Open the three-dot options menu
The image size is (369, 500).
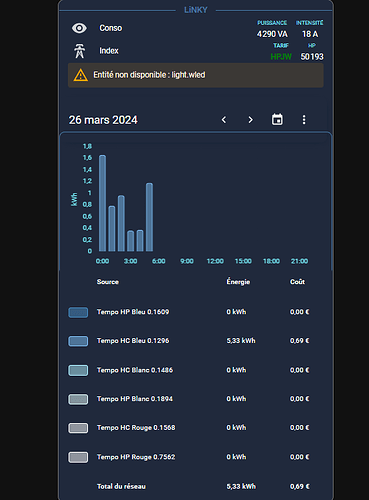click(304, 120)
